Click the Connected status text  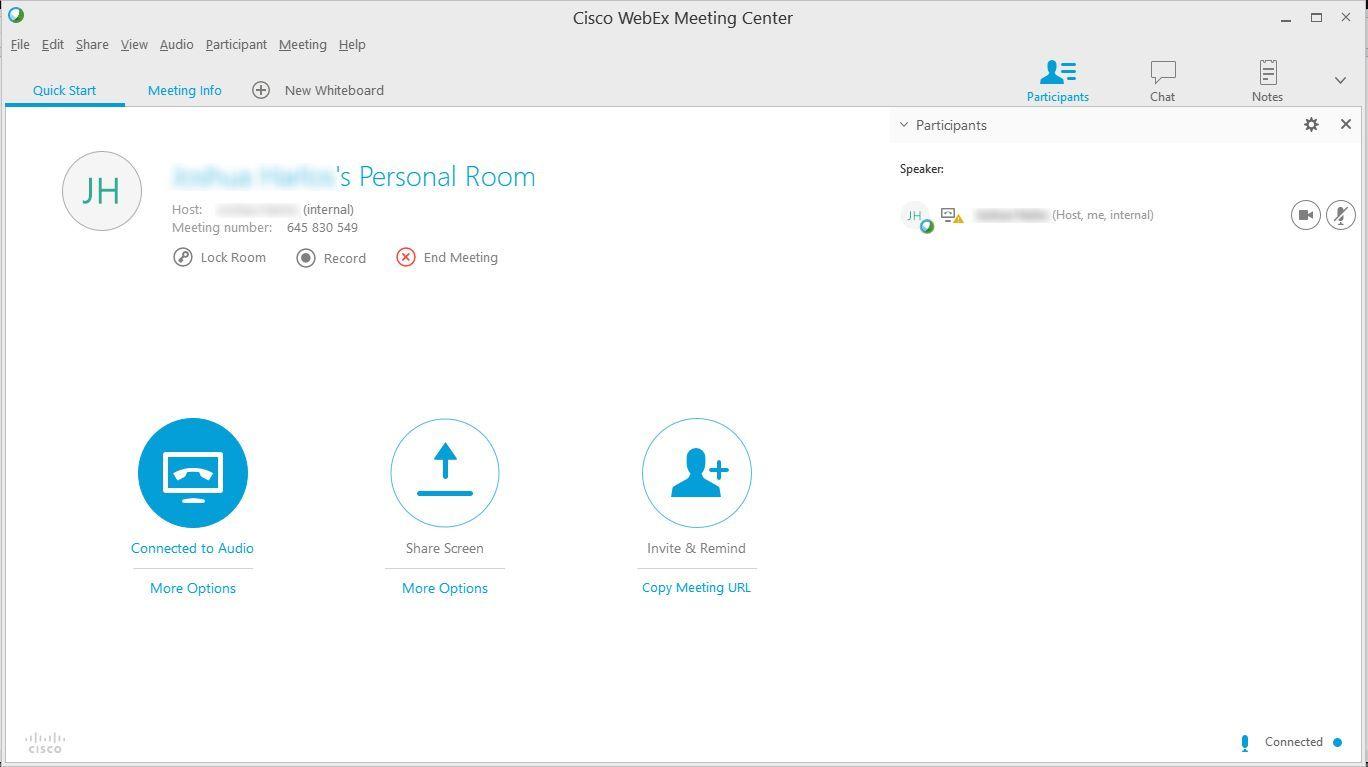(x=1294, y=742)
